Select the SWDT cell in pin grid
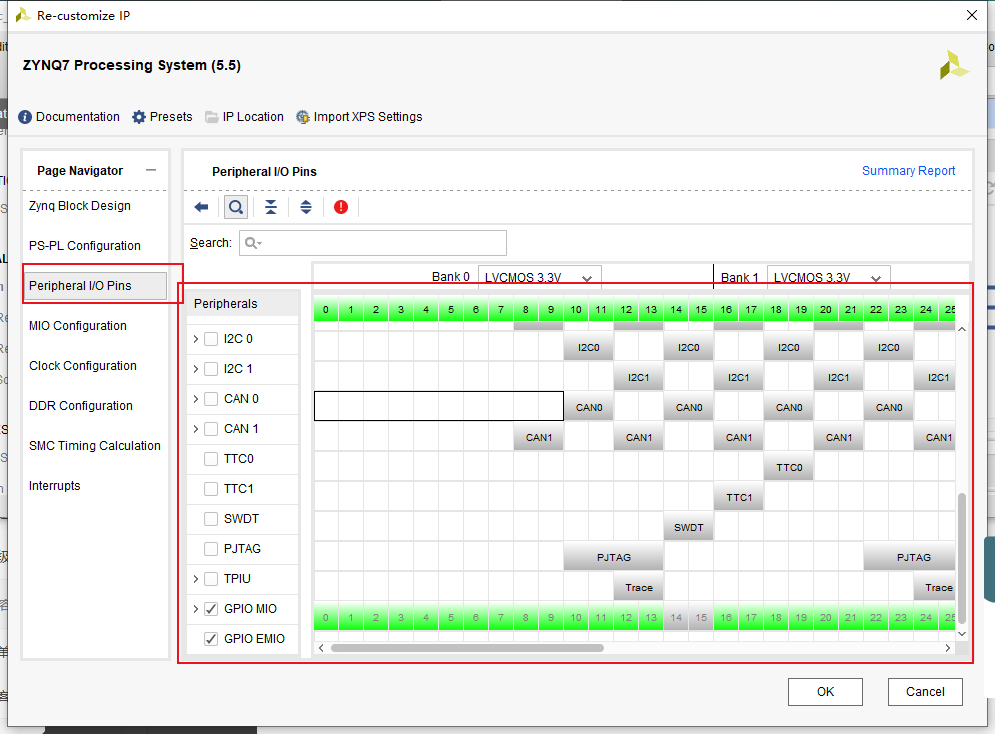The width and height of the screenshot is (995, 734). coord(689,528)
